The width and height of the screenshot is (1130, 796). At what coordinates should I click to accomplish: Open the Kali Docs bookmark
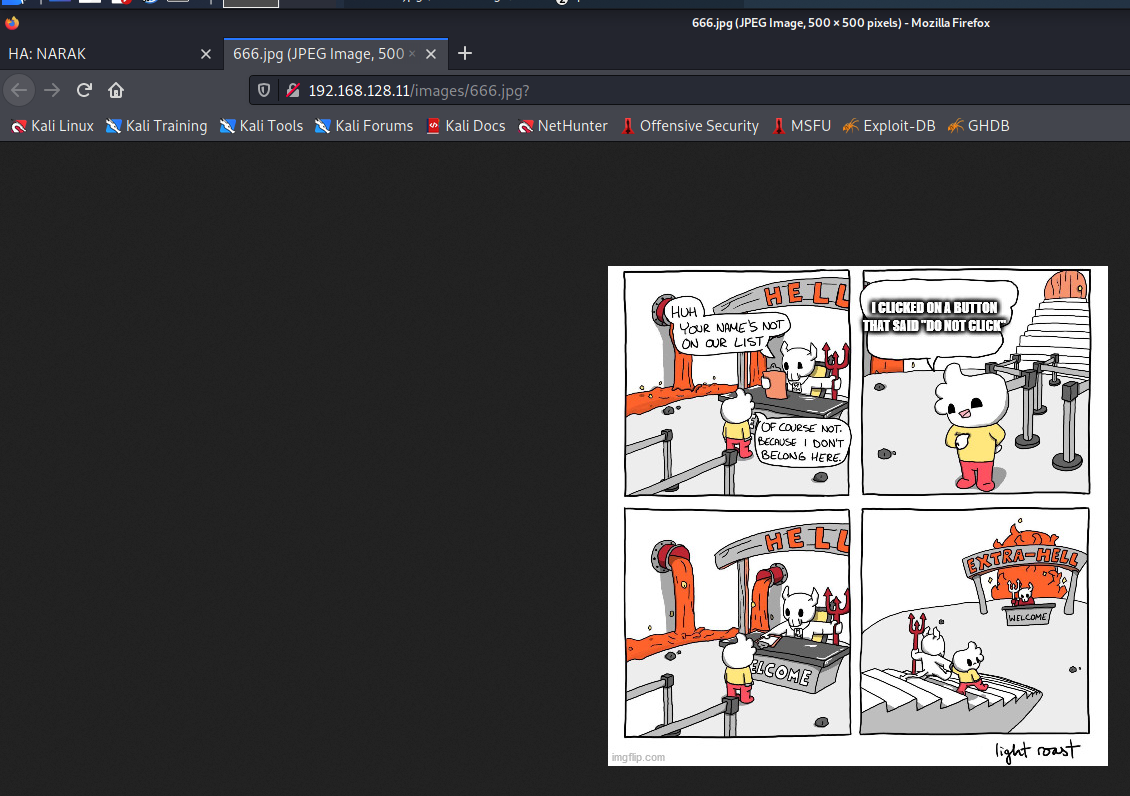tap(466, 126)
